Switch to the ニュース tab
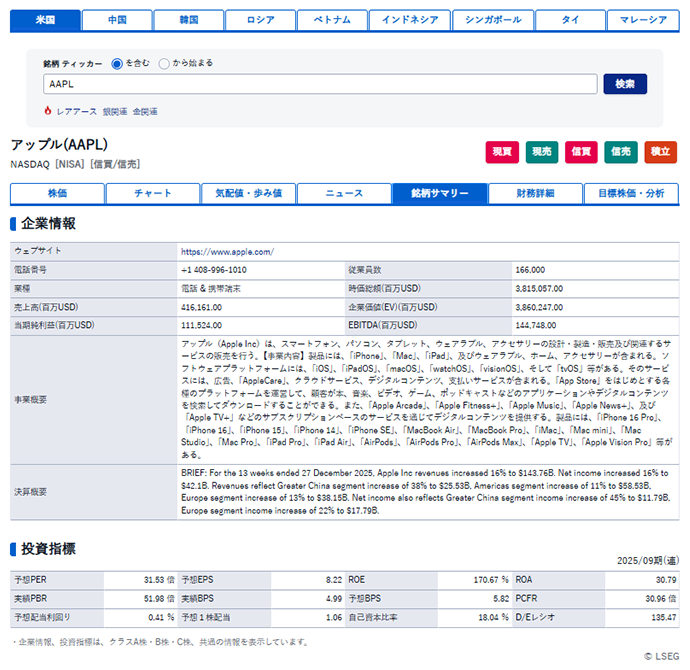Viewport: 690px width, 670px height. (x=344, y=194)
